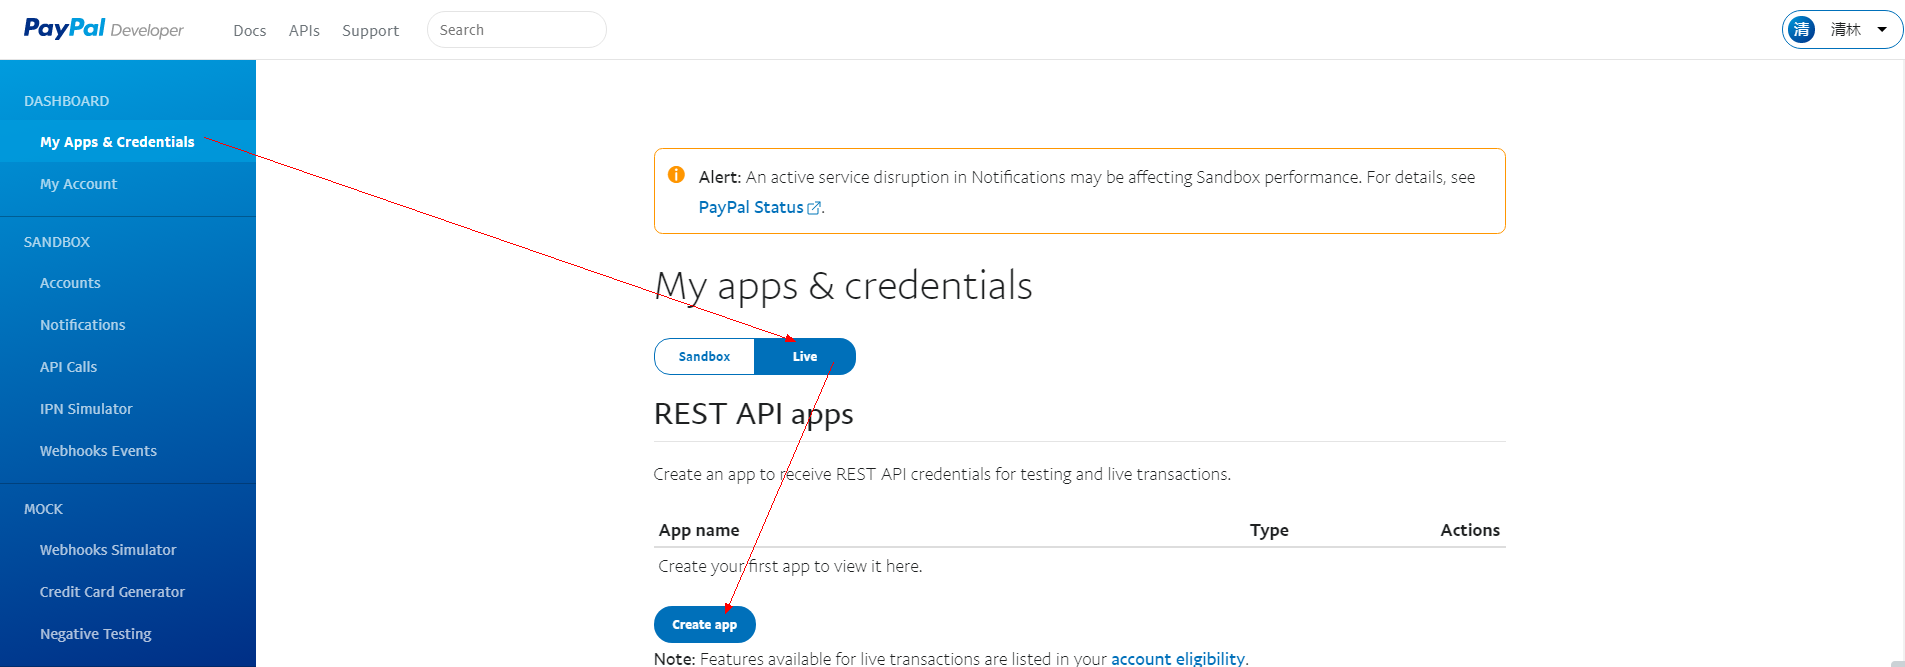Click external link icon beside PayPal Status
This screenshot has width=1905, height=667.
click(x=814, y=208)
